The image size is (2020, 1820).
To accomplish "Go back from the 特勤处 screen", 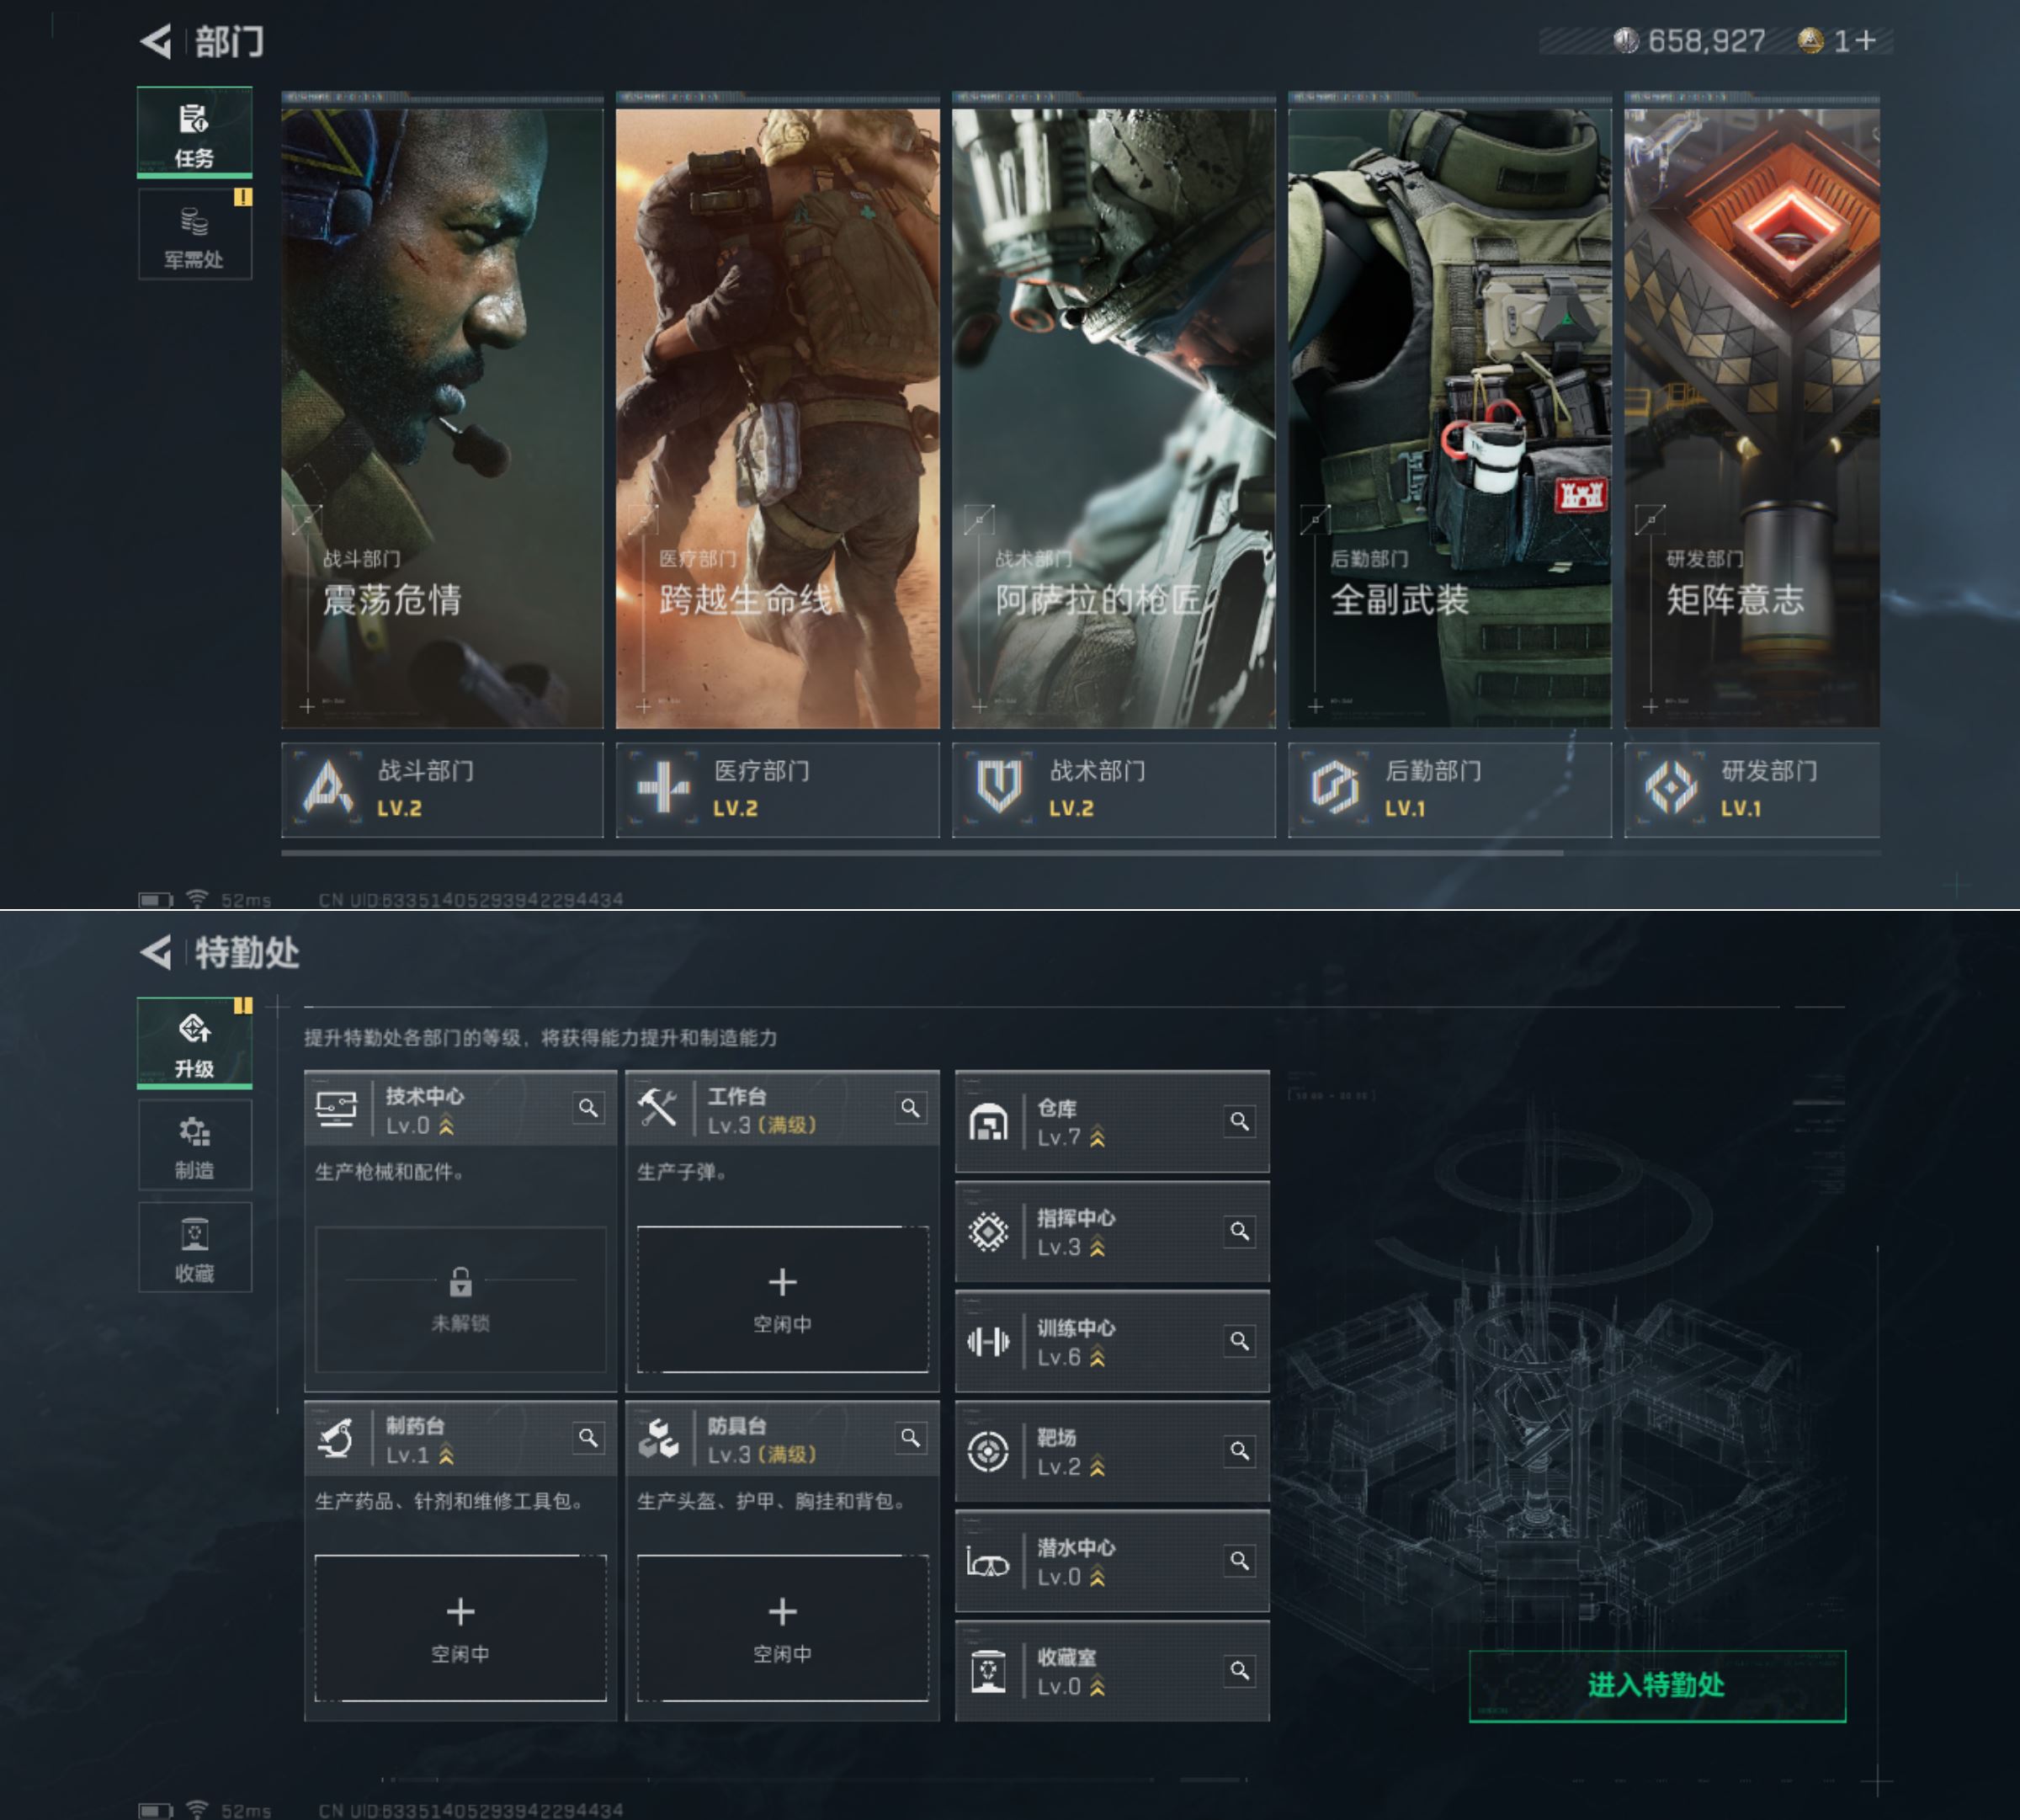I will point(156,952).
